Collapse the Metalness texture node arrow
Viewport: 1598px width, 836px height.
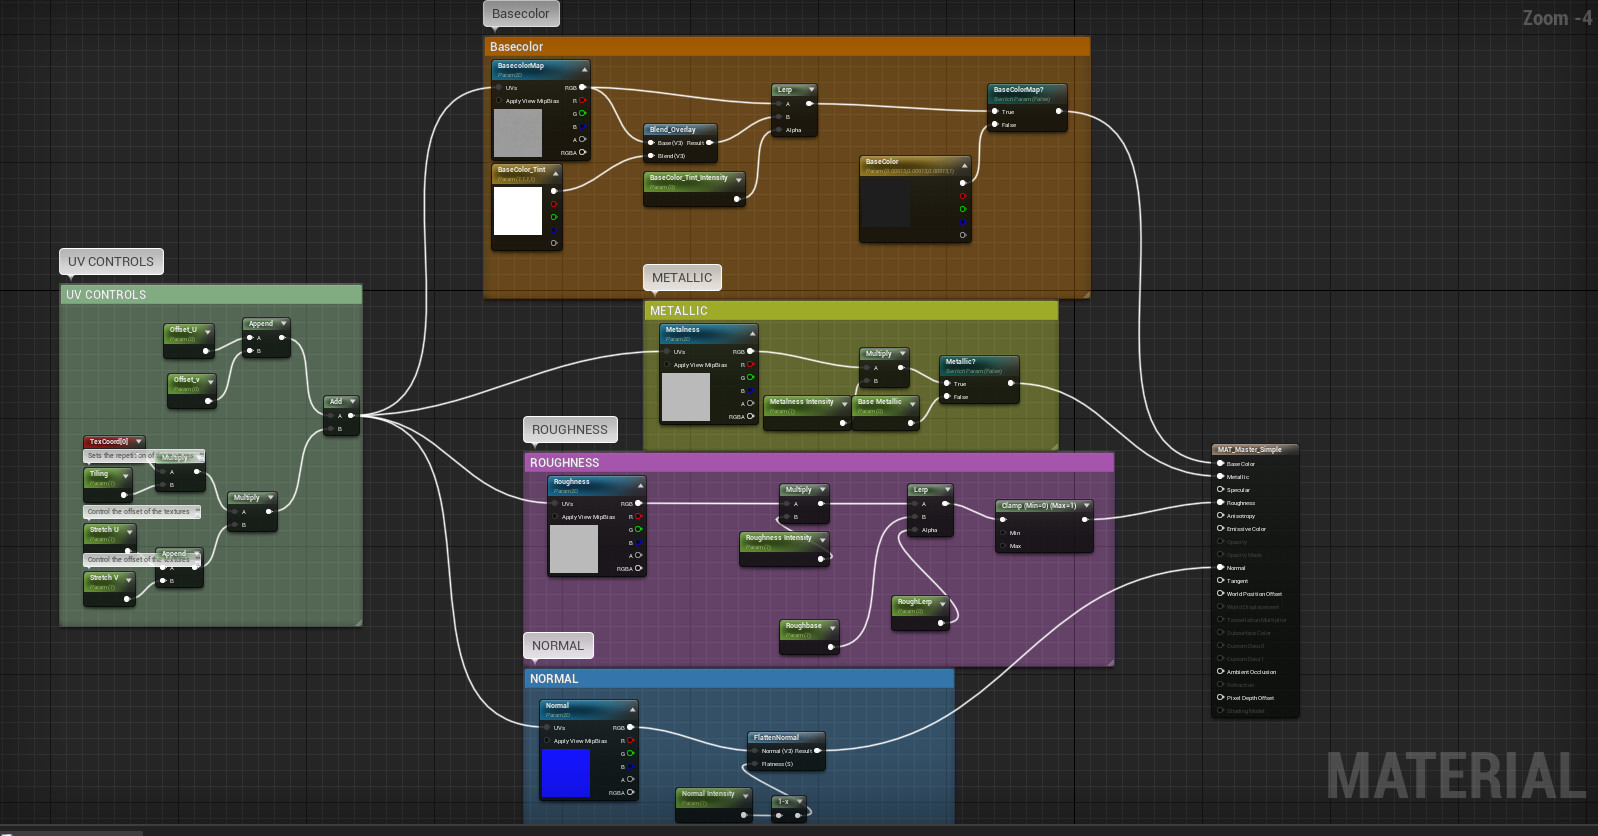point(752,334)
